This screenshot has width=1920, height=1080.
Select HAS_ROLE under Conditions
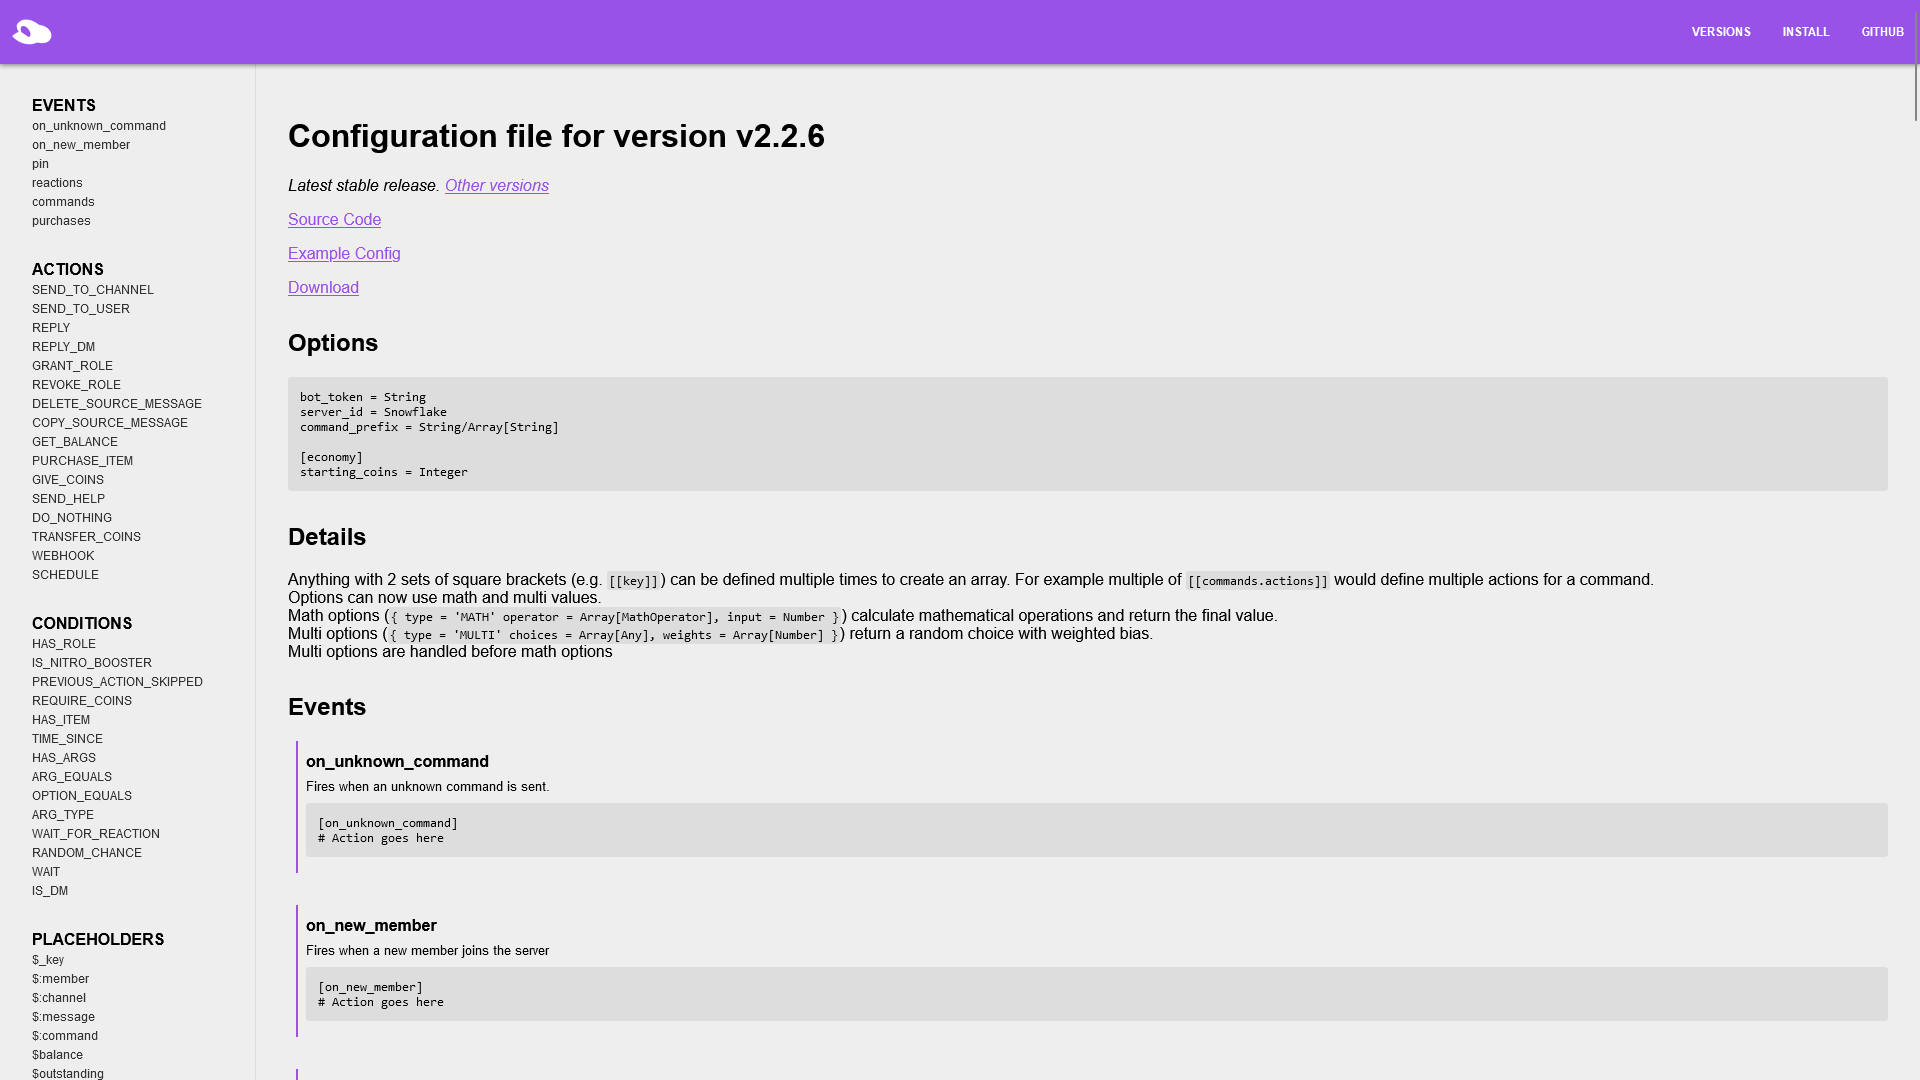coord(64,644)
